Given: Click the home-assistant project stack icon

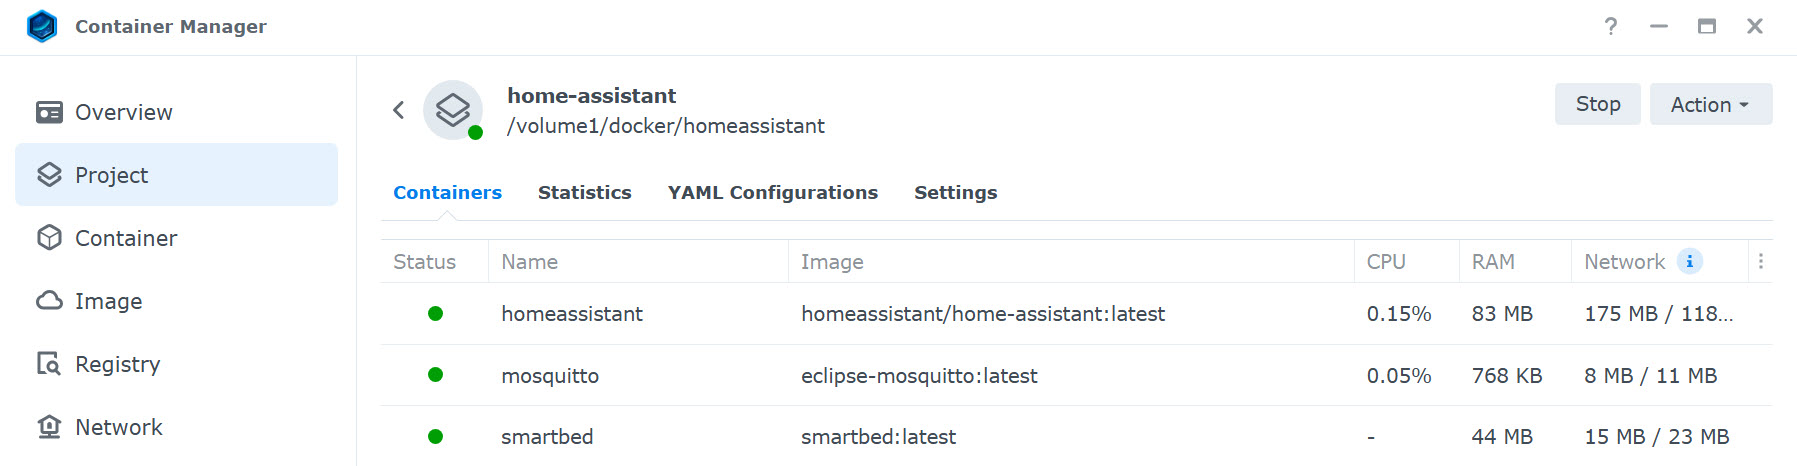Looking at the screenshot, I should pyautogui.click(x=453, y=110).
